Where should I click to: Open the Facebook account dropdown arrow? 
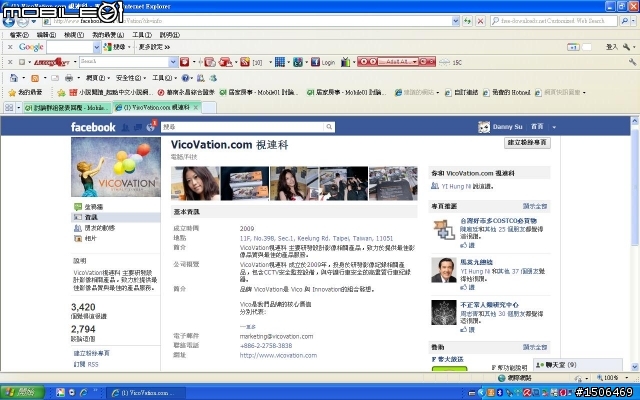[554, 127]
